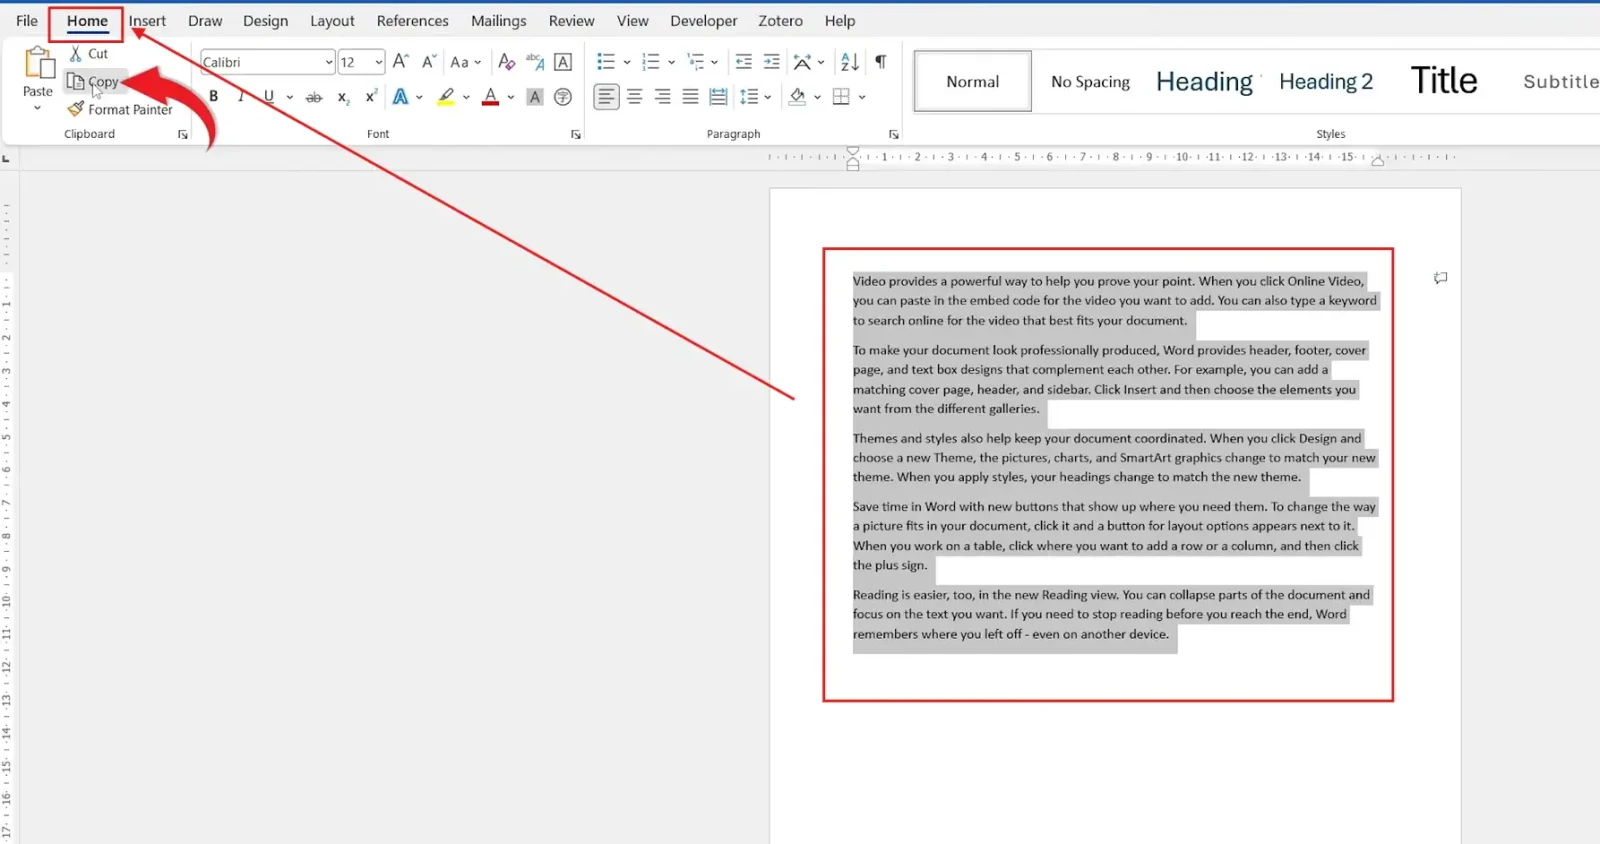Open the borders dropdown arrow

click(x=861, y=97)
